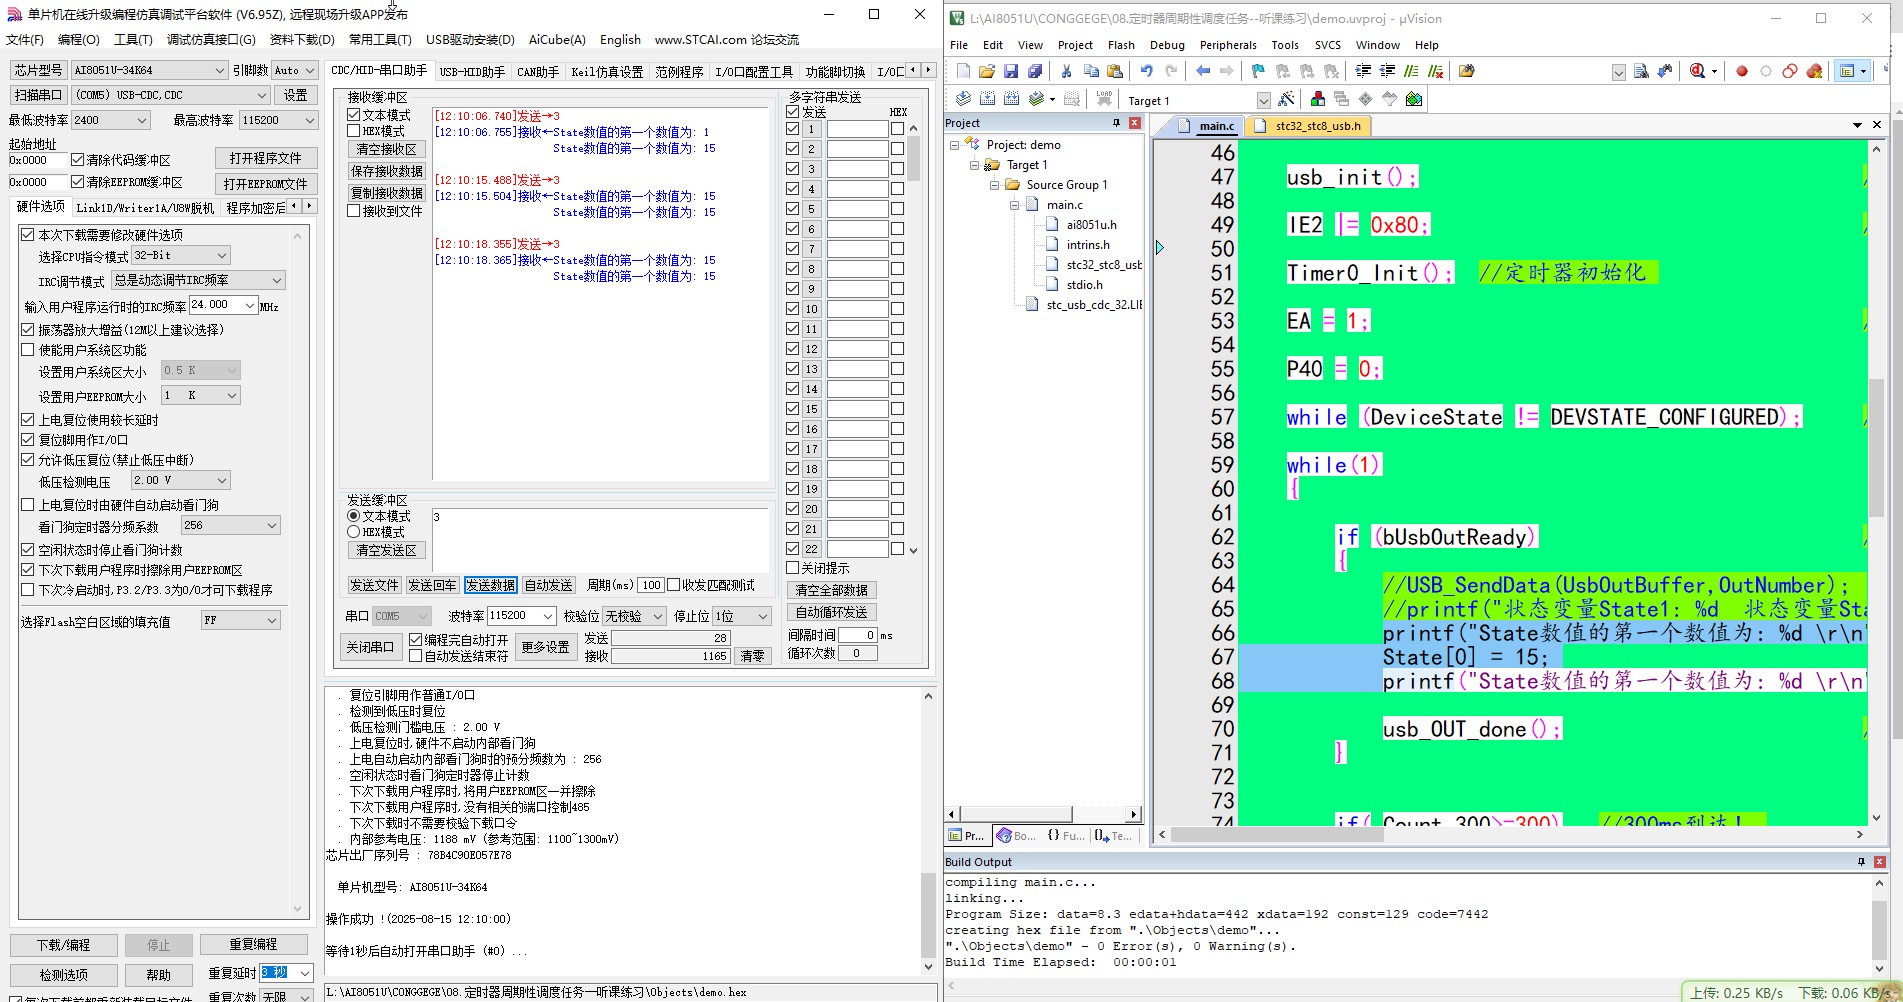Open Pack Installer icon
The height and width of the screenshot is (1002, 1903).
click(x=1414, y=99)
